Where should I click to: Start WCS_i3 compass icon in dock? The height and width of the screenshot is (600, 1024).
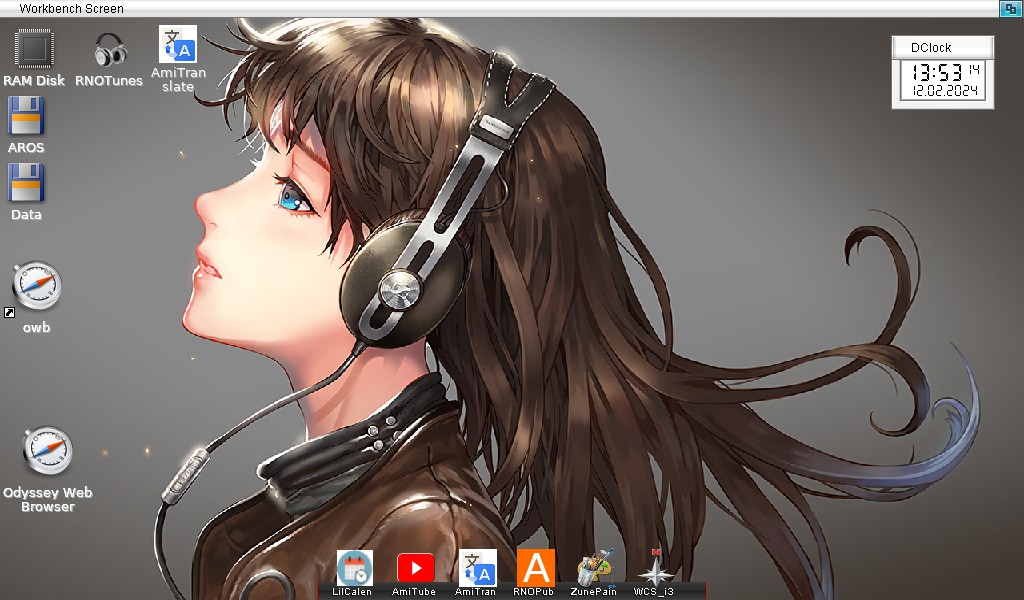click(x=655, y=568)
